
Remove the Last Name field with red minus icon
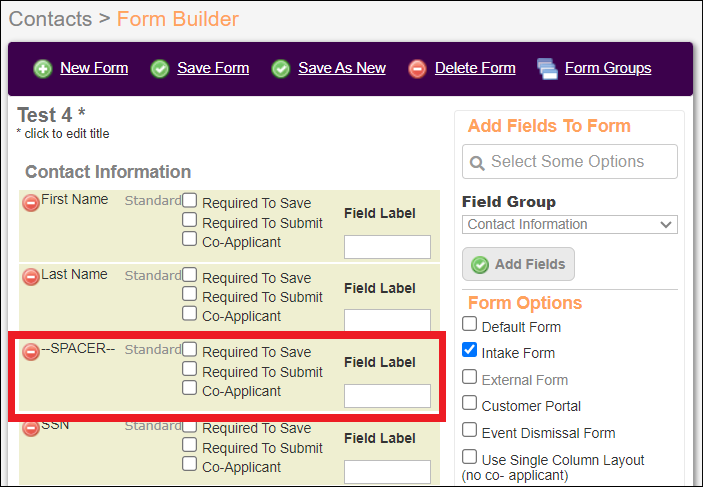click(x=31, y=277)
